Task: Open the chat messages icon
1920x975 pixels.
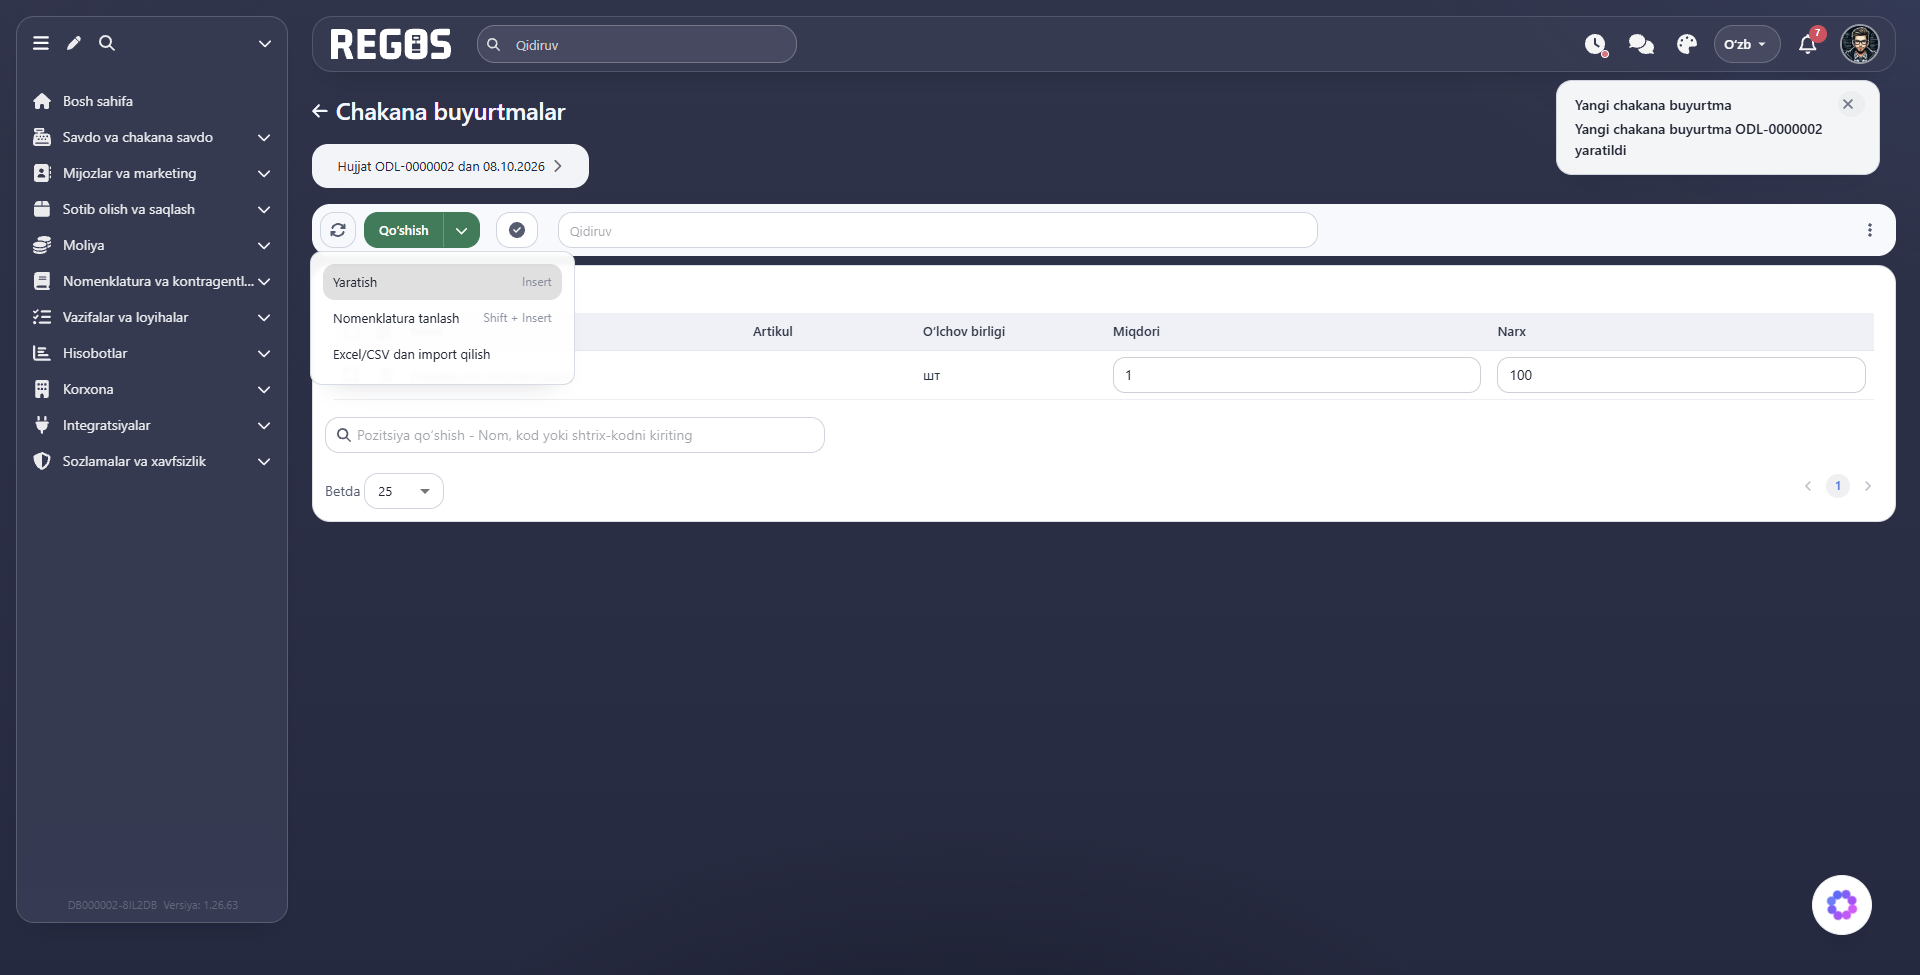Action: pyautogui.click(x=1641, y=44)
